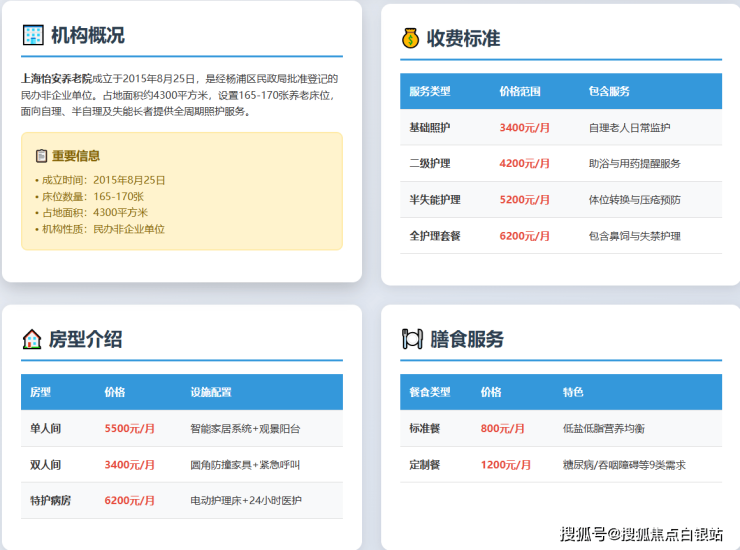Click the 800元/月 price for 标准餐
Image resolution: width=740 pixels, height=550 pixels.
tap(502, 428)
